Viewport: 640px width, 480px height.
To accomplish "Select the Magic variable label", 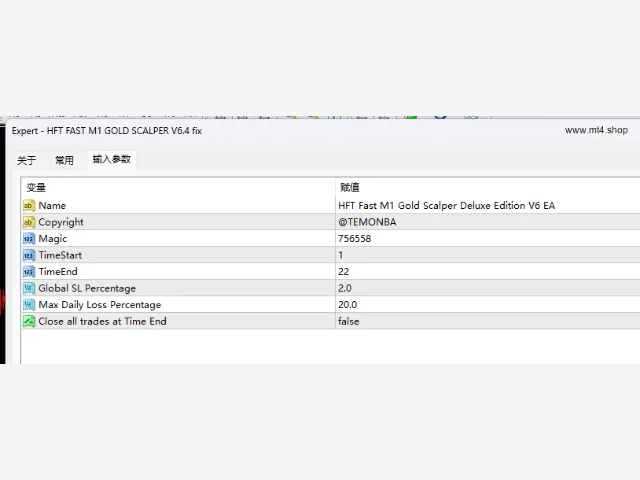I will (53, 239).
